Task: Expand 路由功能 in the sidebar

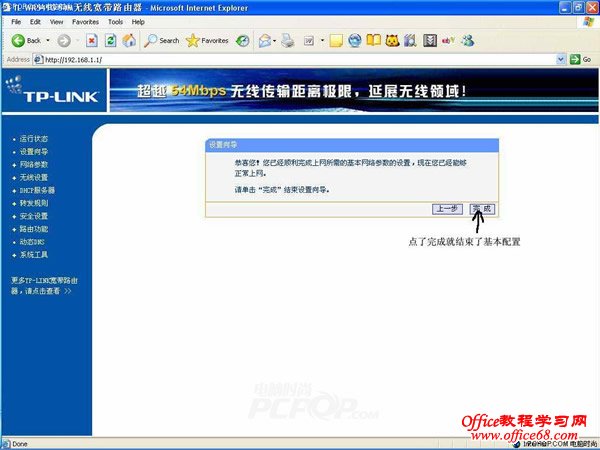Action: click(x=34, y=229)
